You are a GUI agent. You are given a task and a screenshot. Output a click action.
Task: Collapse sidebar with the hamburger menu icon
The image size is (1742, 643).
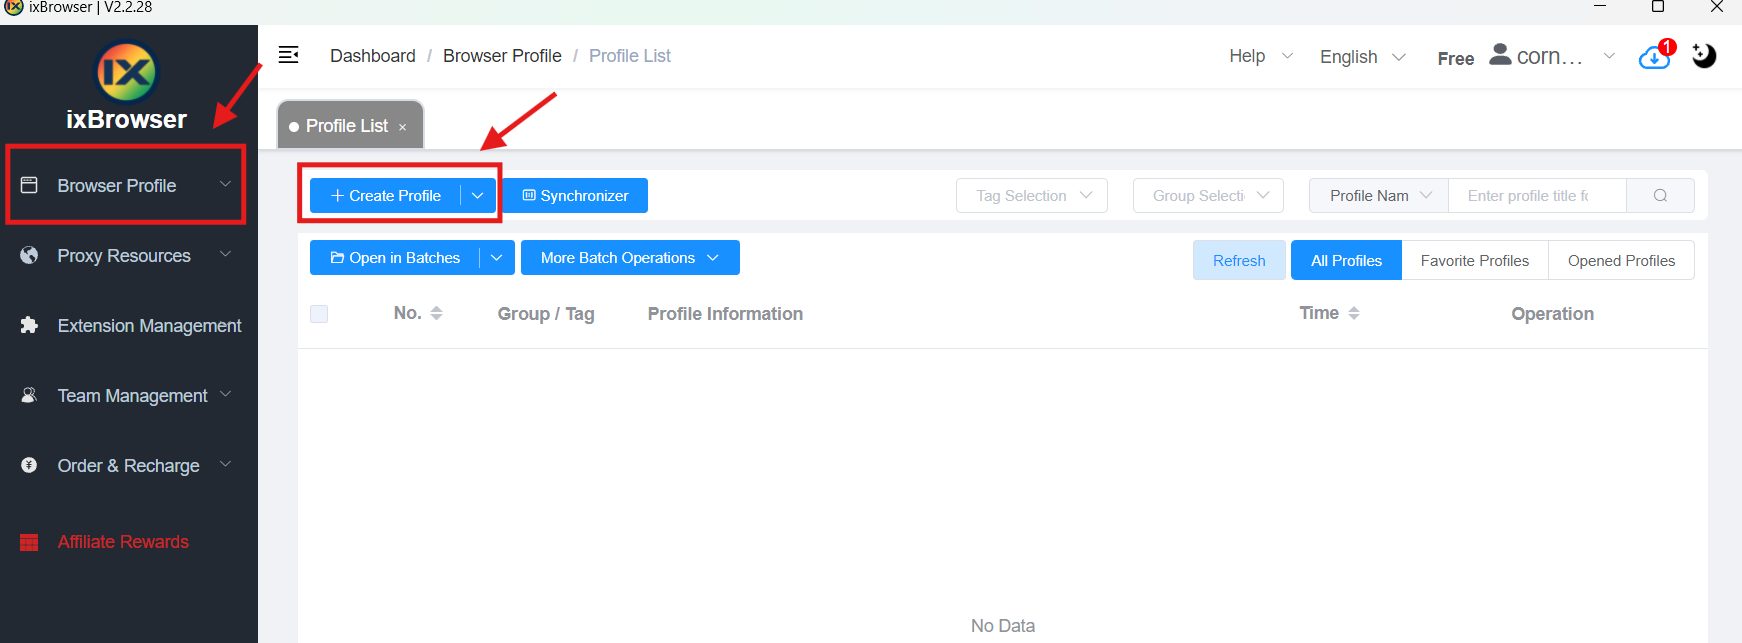288,55
